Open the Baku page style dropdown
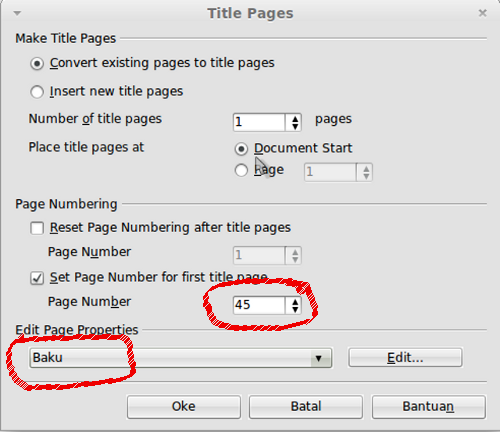This screenshot has width=500, height=432. 181,358
